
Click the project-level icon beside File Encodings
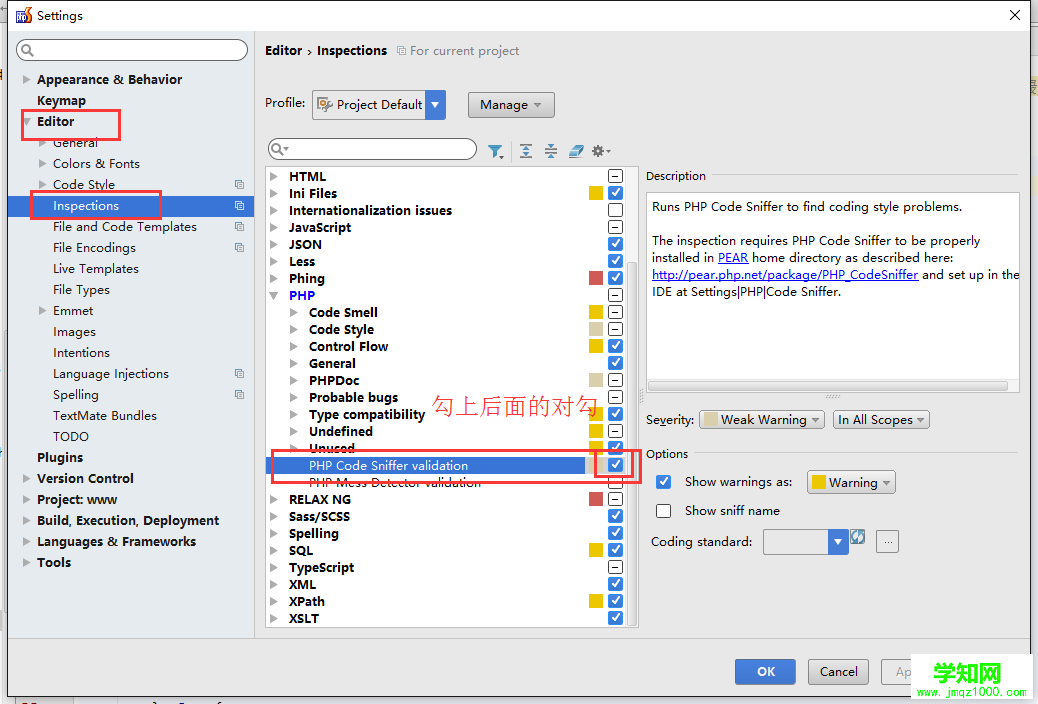pos(240,248)
